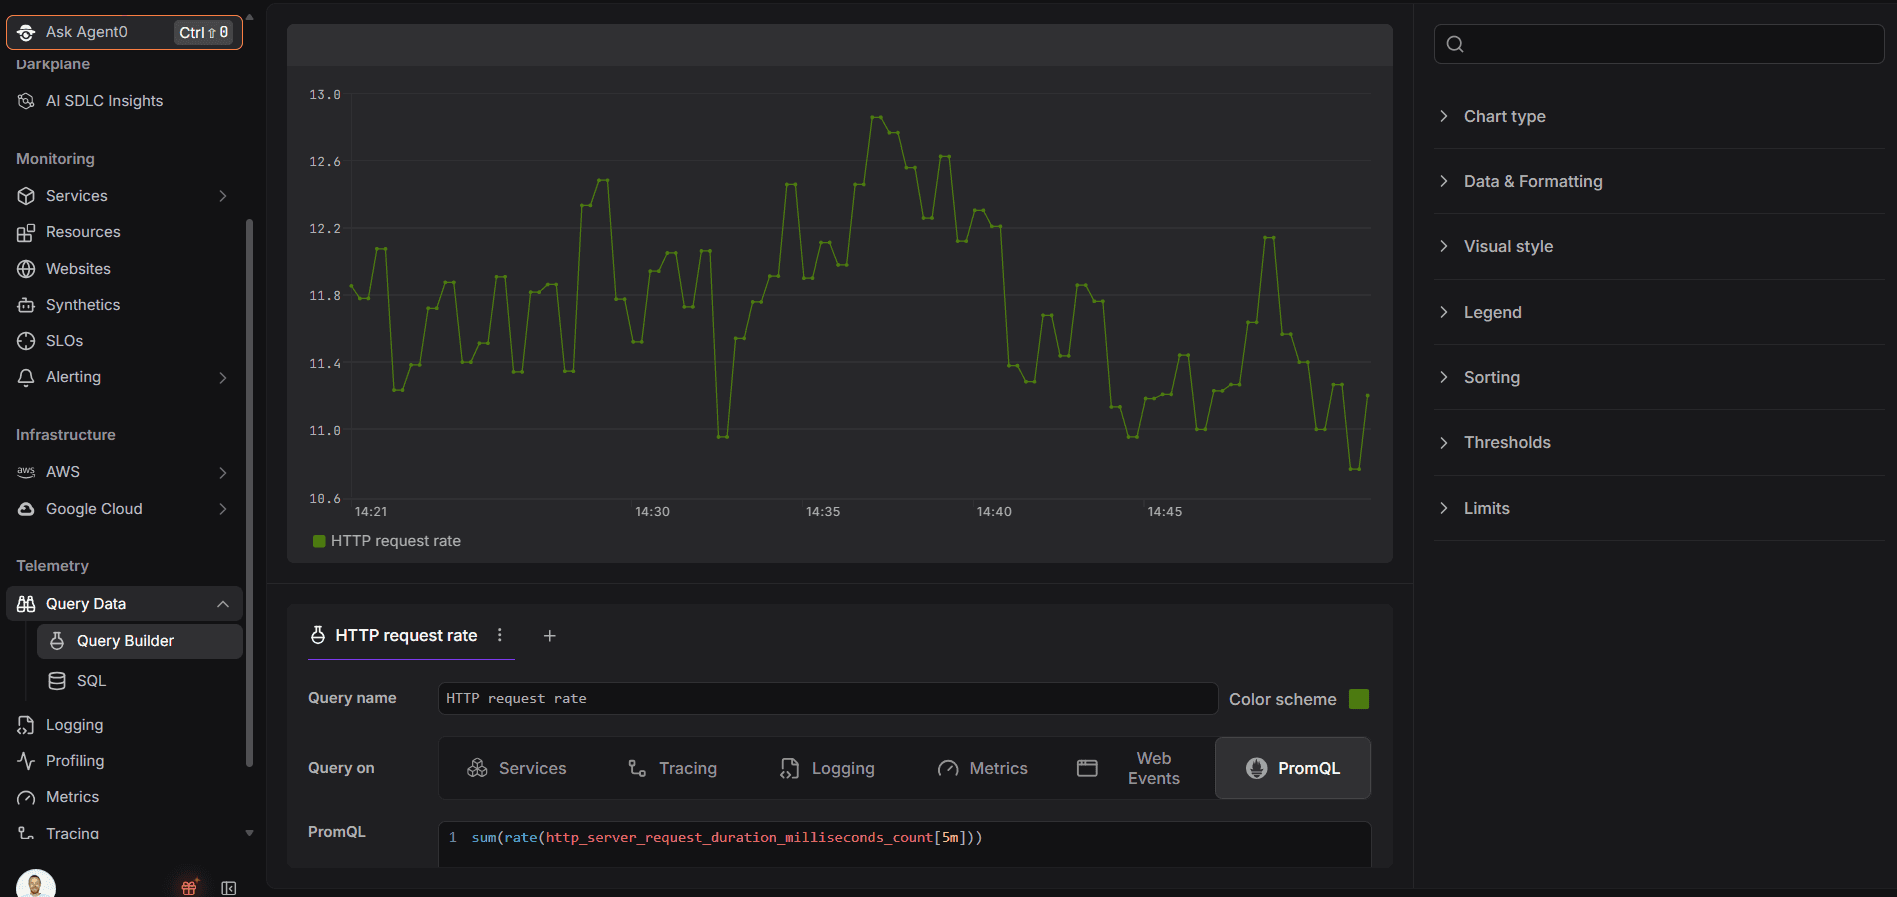Image resolution: width=1897 pixels, height=897 pixels.
Task: Expand the Alerting submenu arrow
Action: 223,377
